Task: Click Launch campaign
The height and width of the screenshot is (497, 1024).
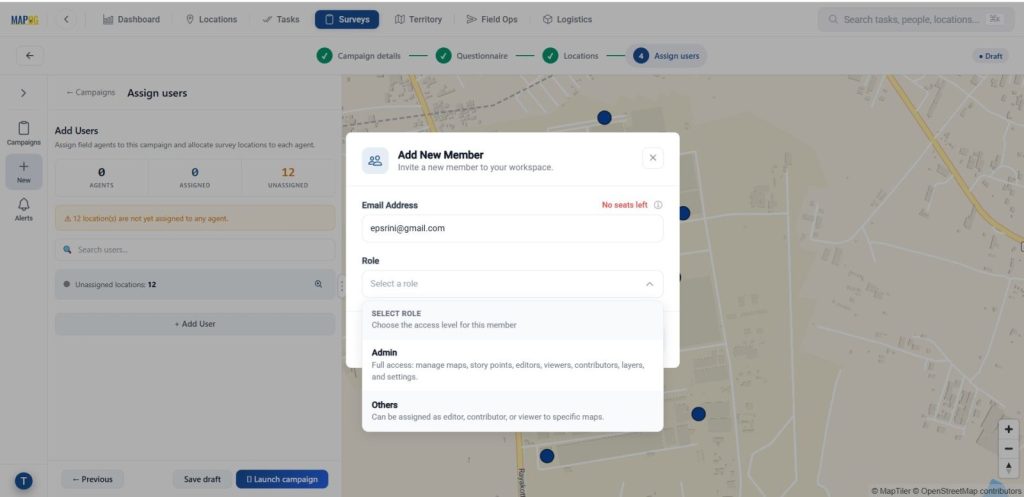Action: coord(282,479)
